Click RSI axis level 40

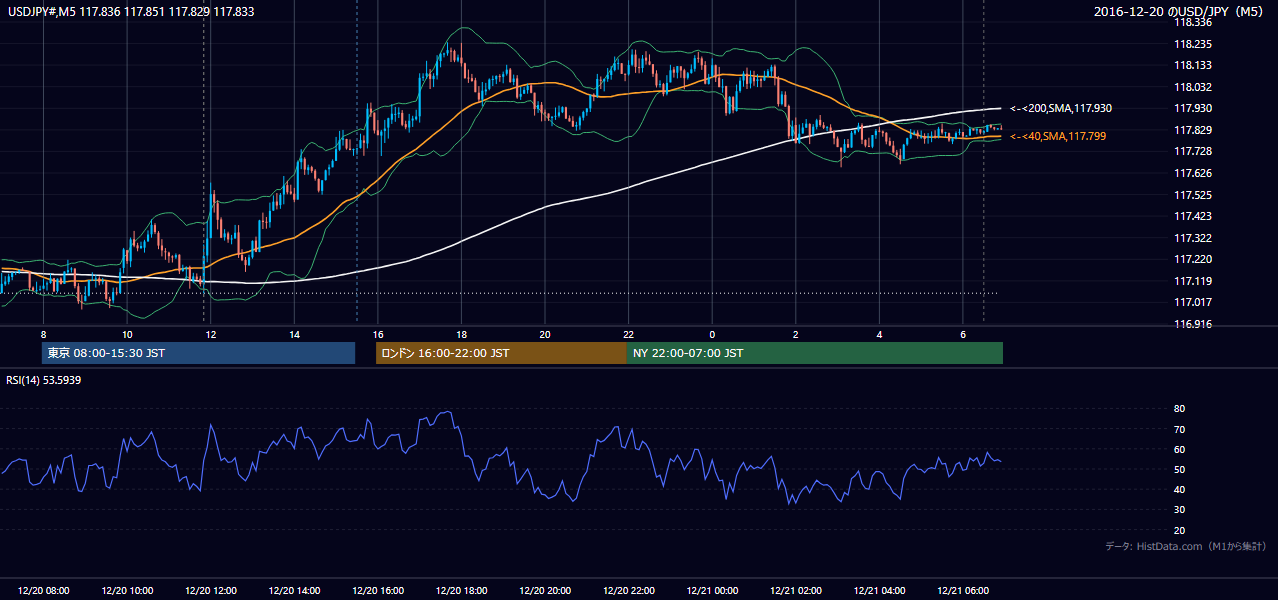1180,489
